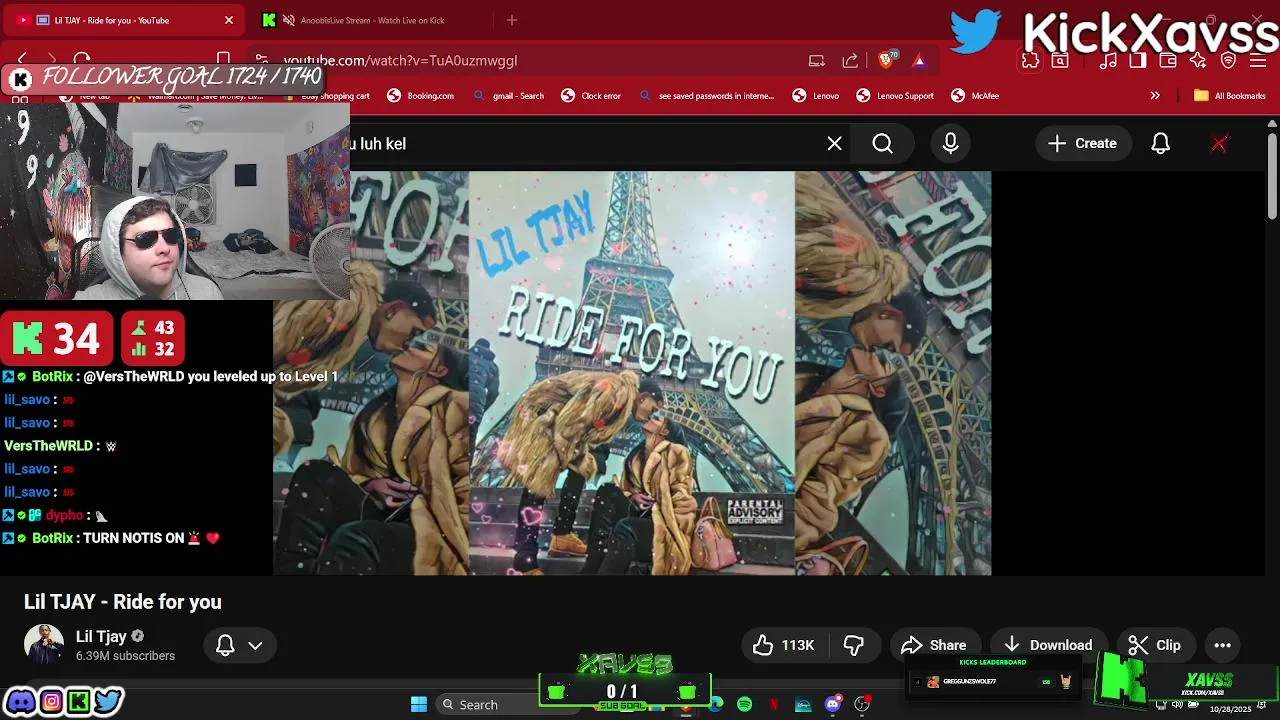Open Brave Shields panel
Image resolution: width=1280 pixels, height=720 pixels.
[x=886, y=60]
